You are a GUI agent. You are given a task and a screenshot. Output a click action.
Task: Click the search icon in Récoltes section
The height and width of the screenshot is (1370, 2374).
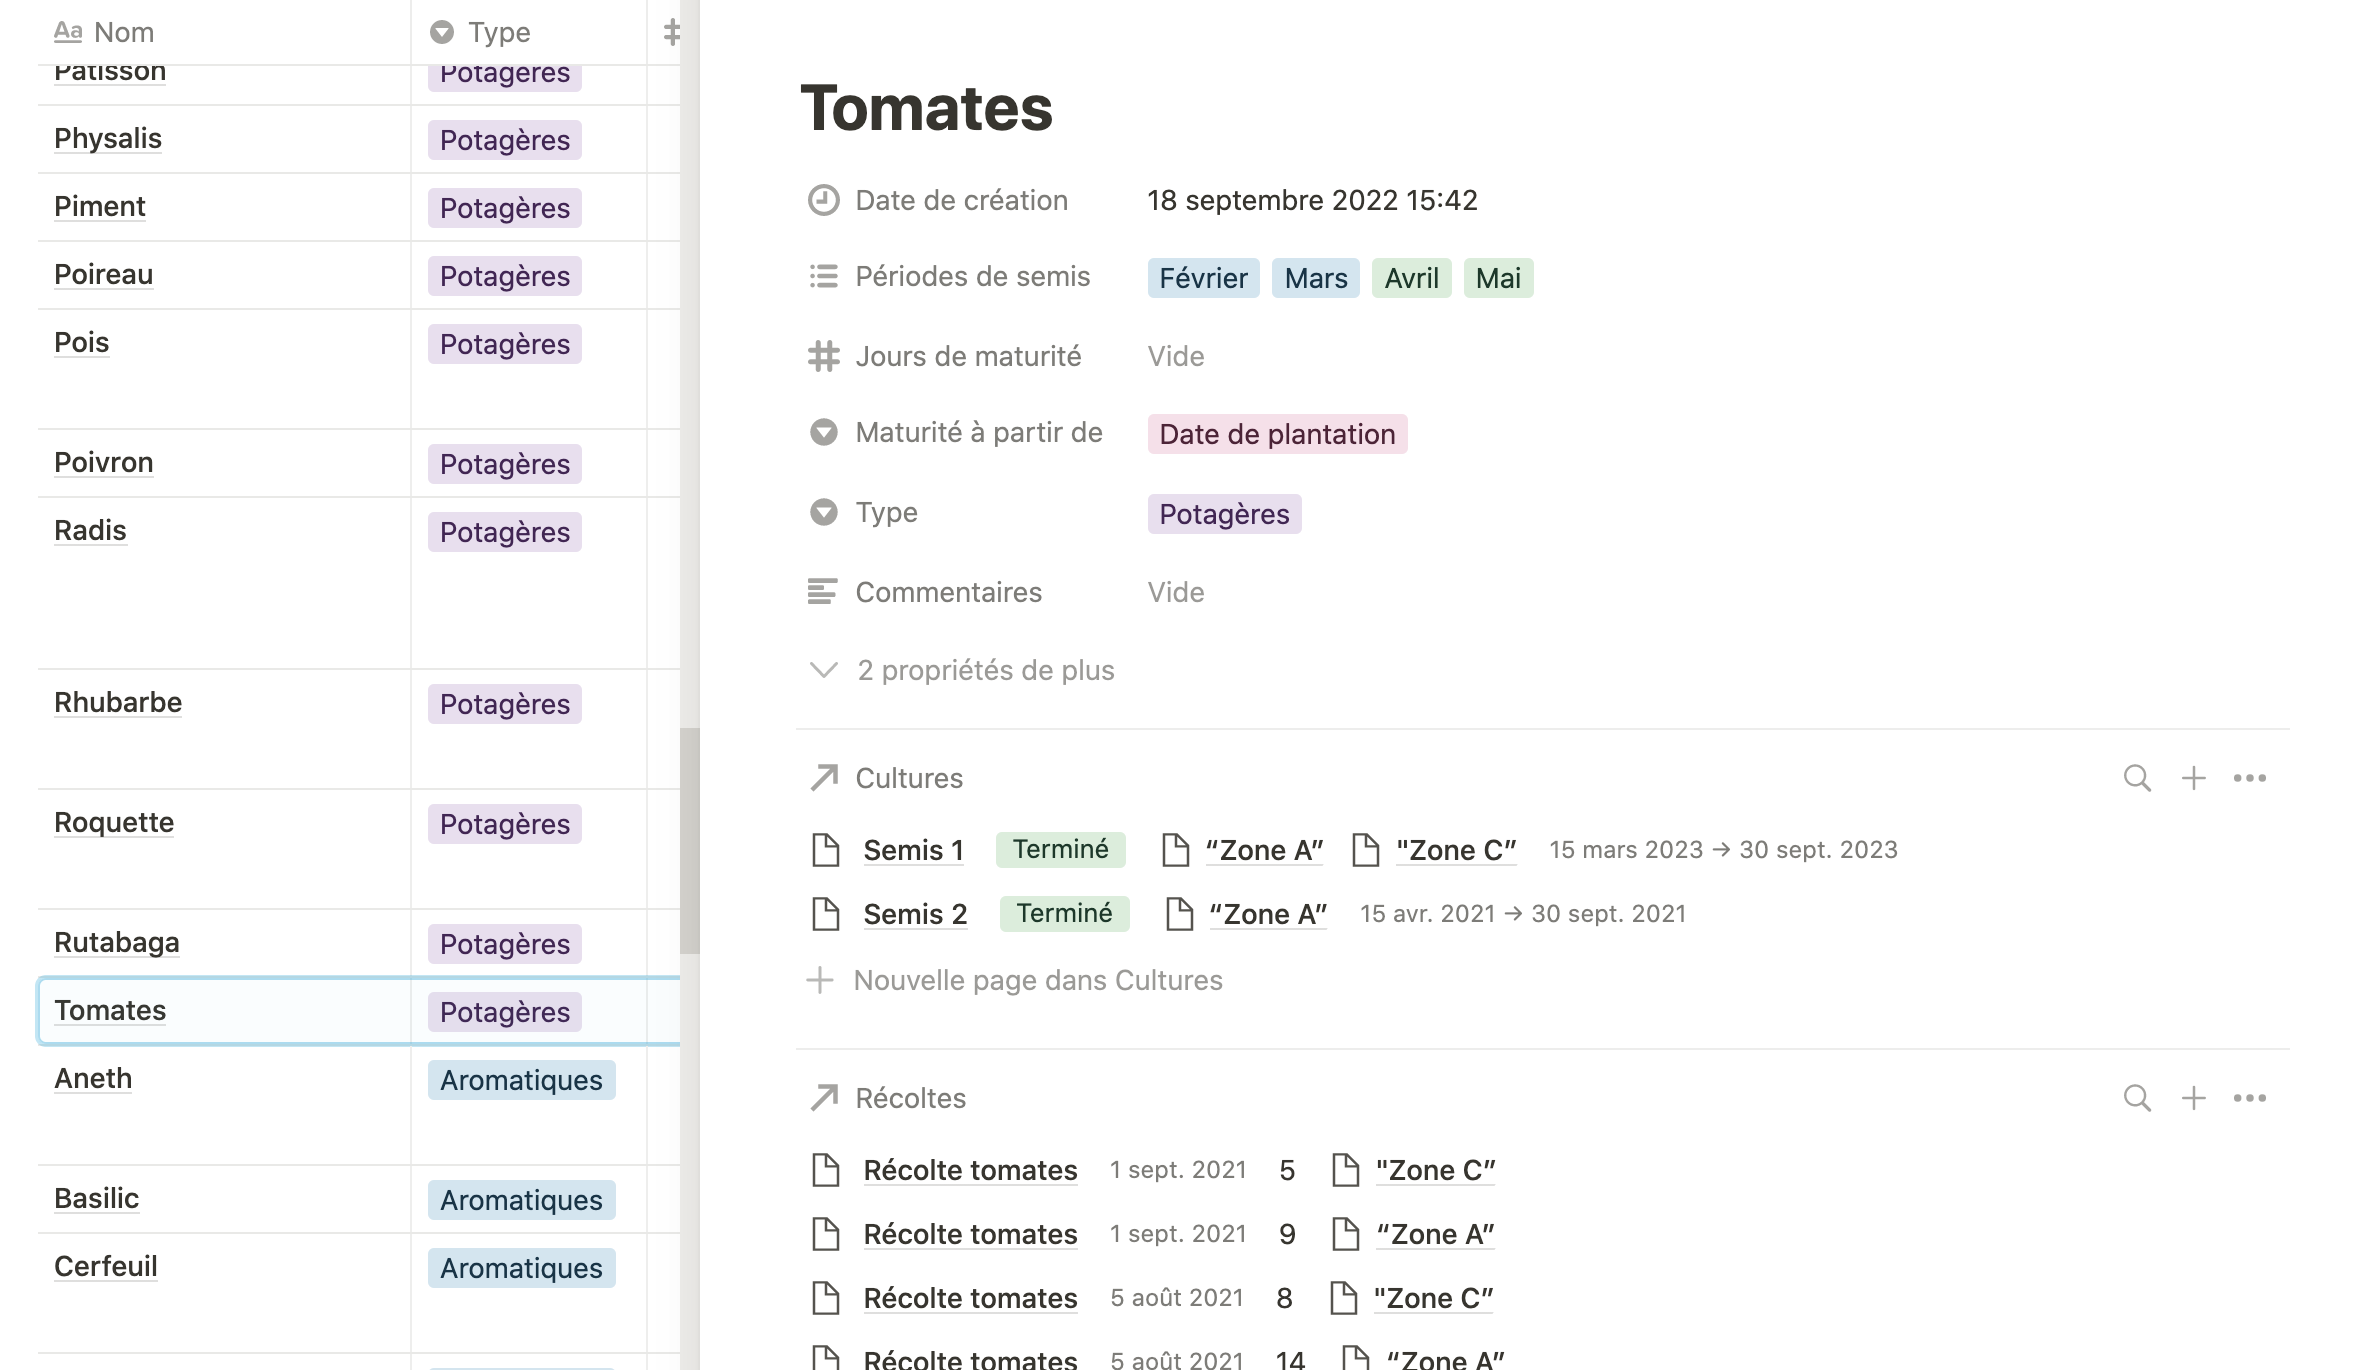pos(2137,1098)
